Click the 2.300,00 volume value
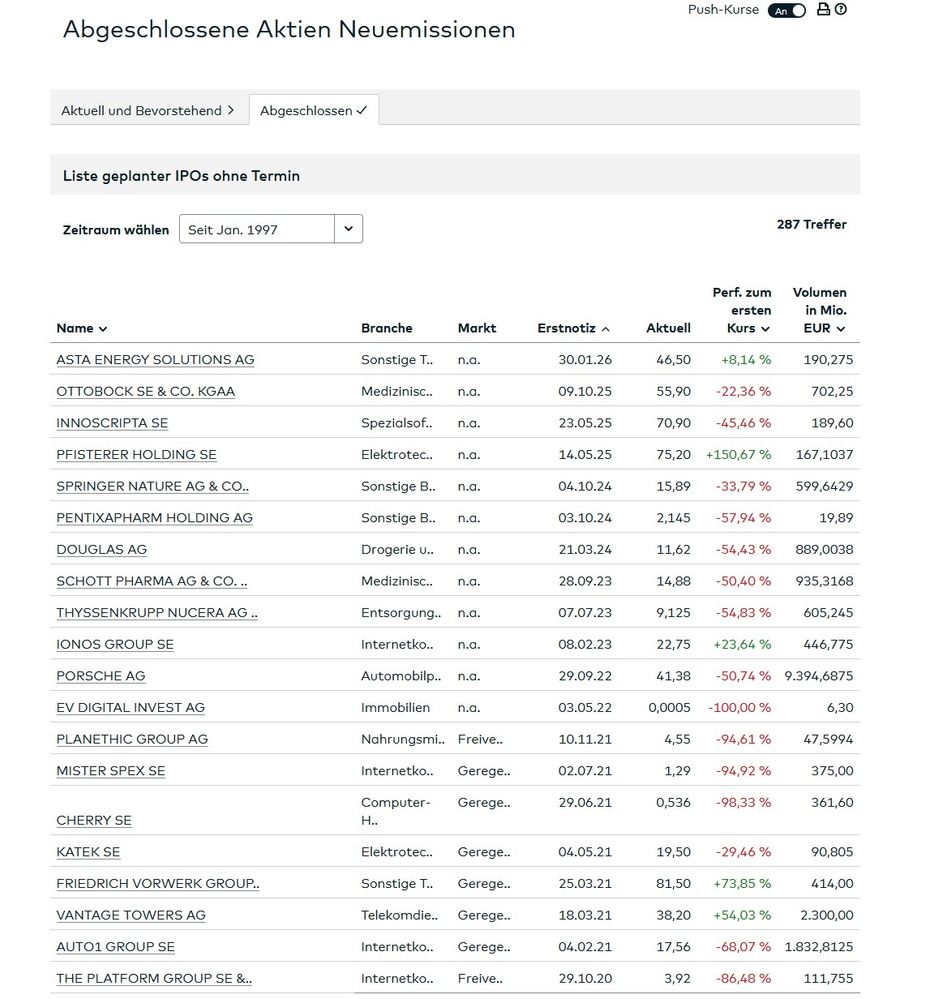The height and width of the screenshot is (999, 934). click(827, 916)
